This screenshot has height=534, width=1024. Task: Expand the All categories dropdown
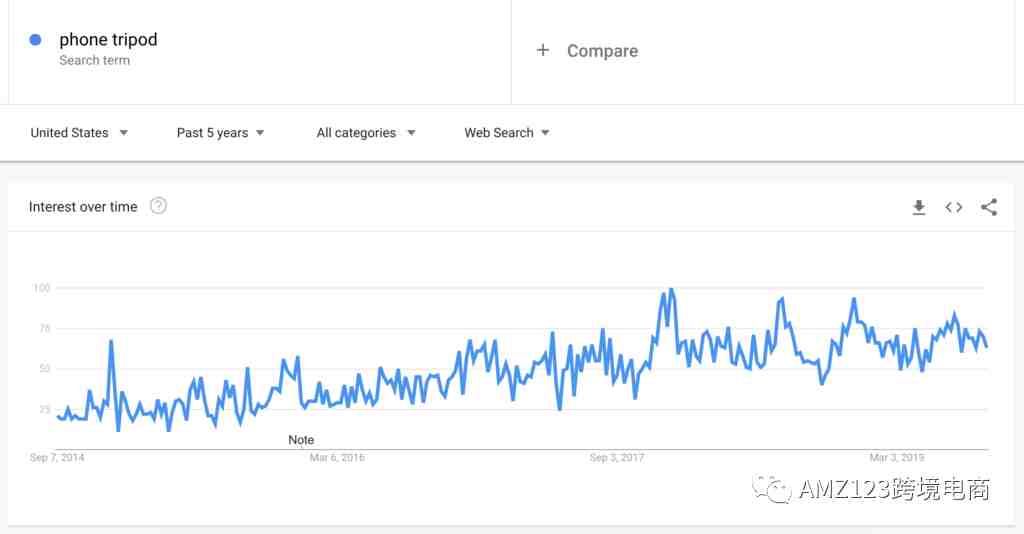coord(366,133)
